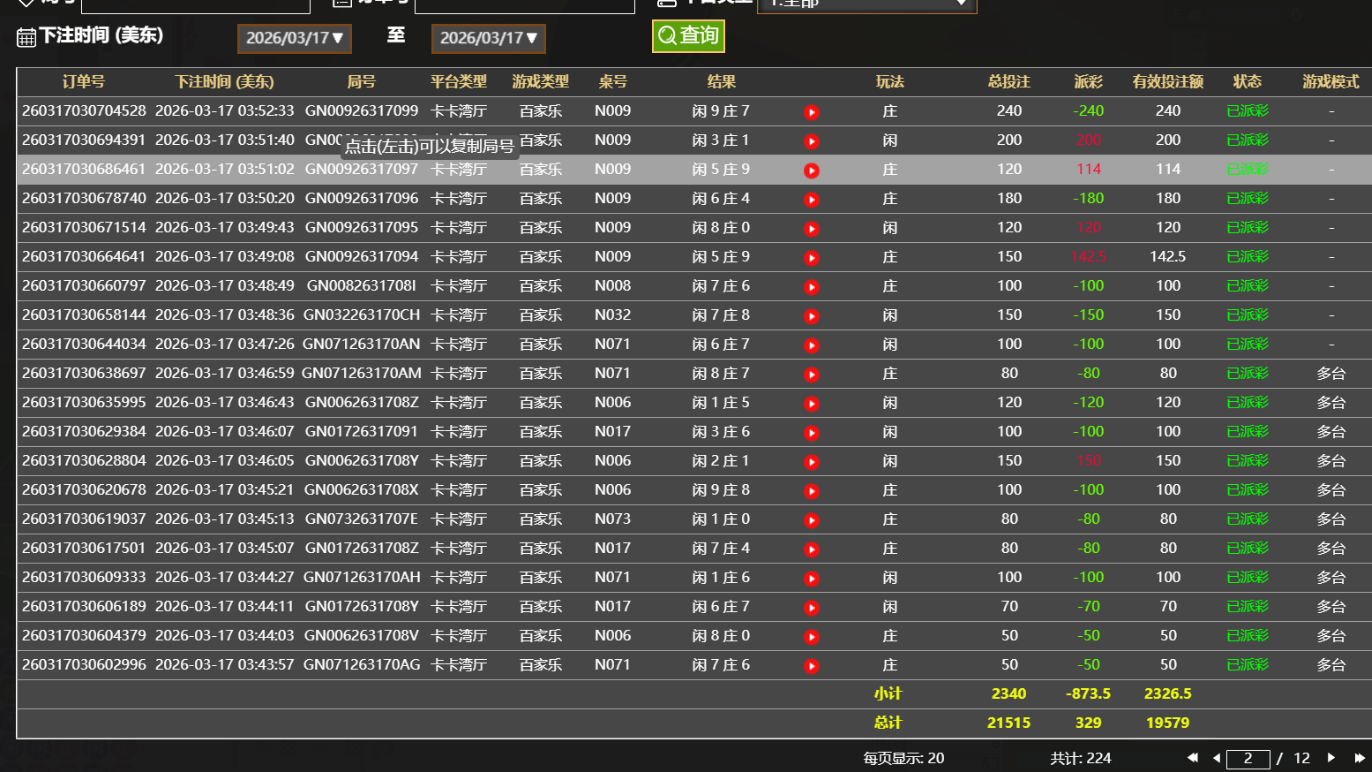
Task: Play replay for round GN0082631708I
Action: (x=811, y=287)
